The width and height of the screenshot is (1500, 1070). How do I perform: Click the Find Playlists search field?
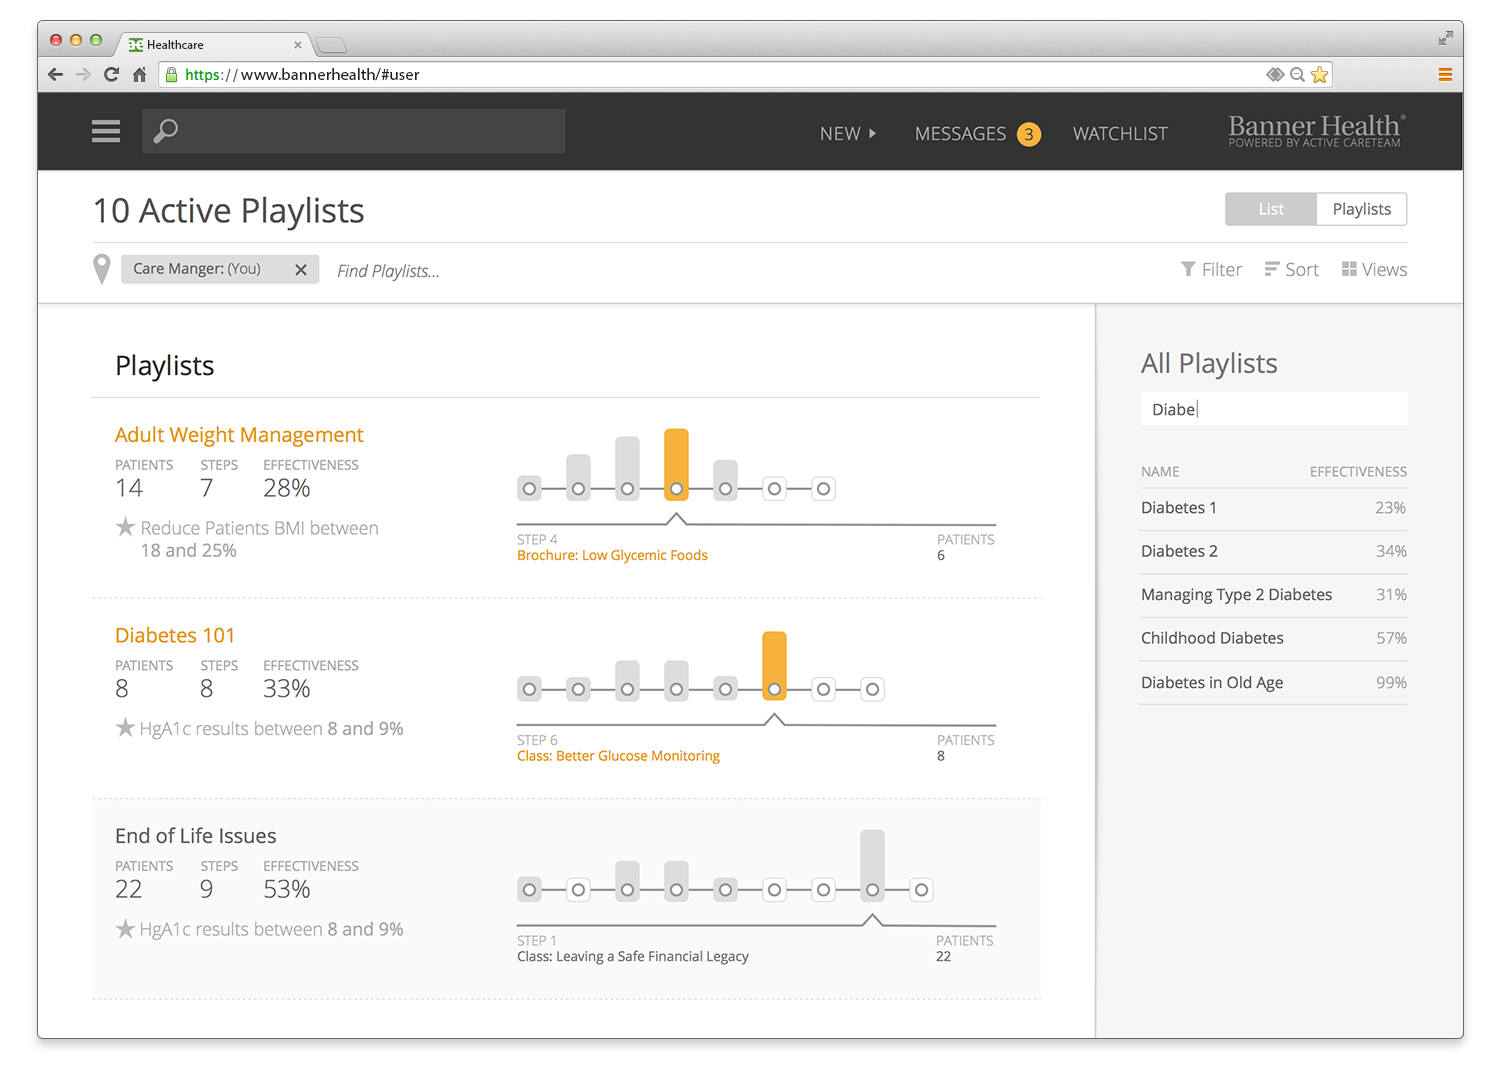388,271
